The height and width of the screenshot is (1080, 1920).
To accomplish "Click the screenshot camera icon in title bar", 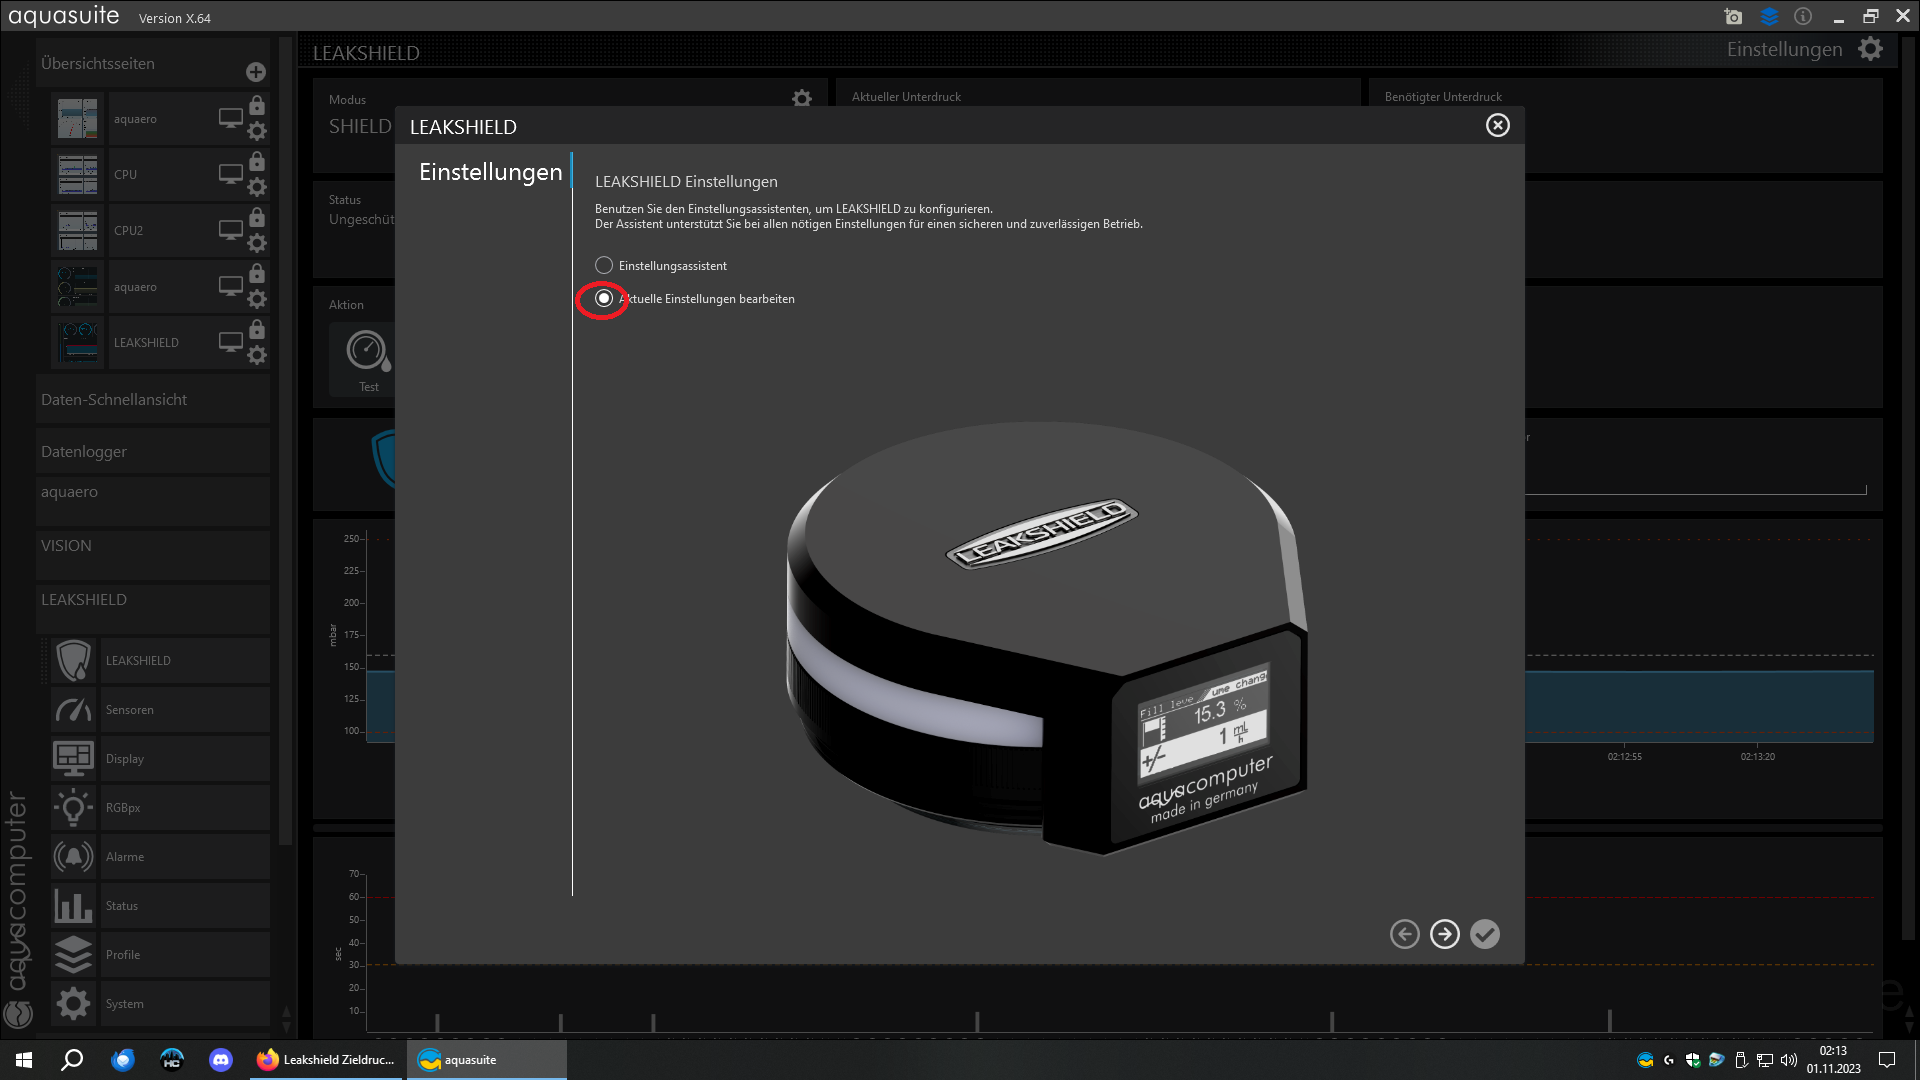I will (x=1733, y=17).
